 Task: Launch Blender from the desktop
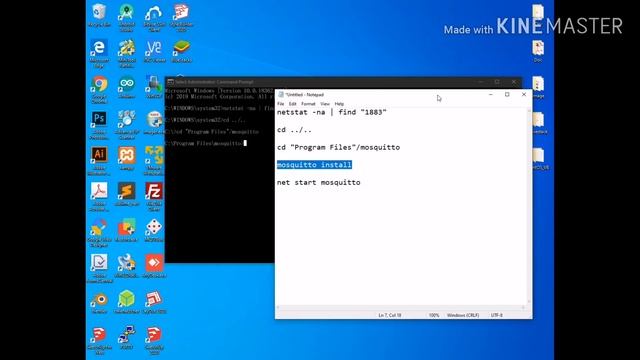click(99, 302)
